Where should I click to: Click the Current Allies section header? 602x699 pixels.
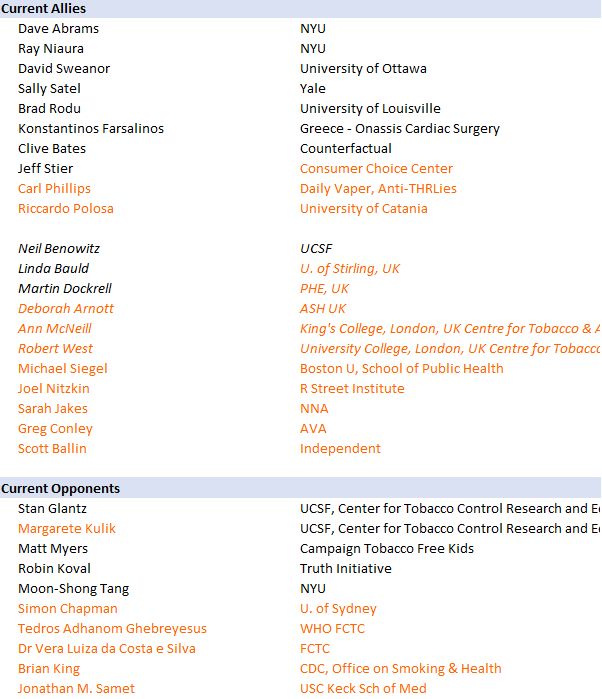[x=43, y=9]
